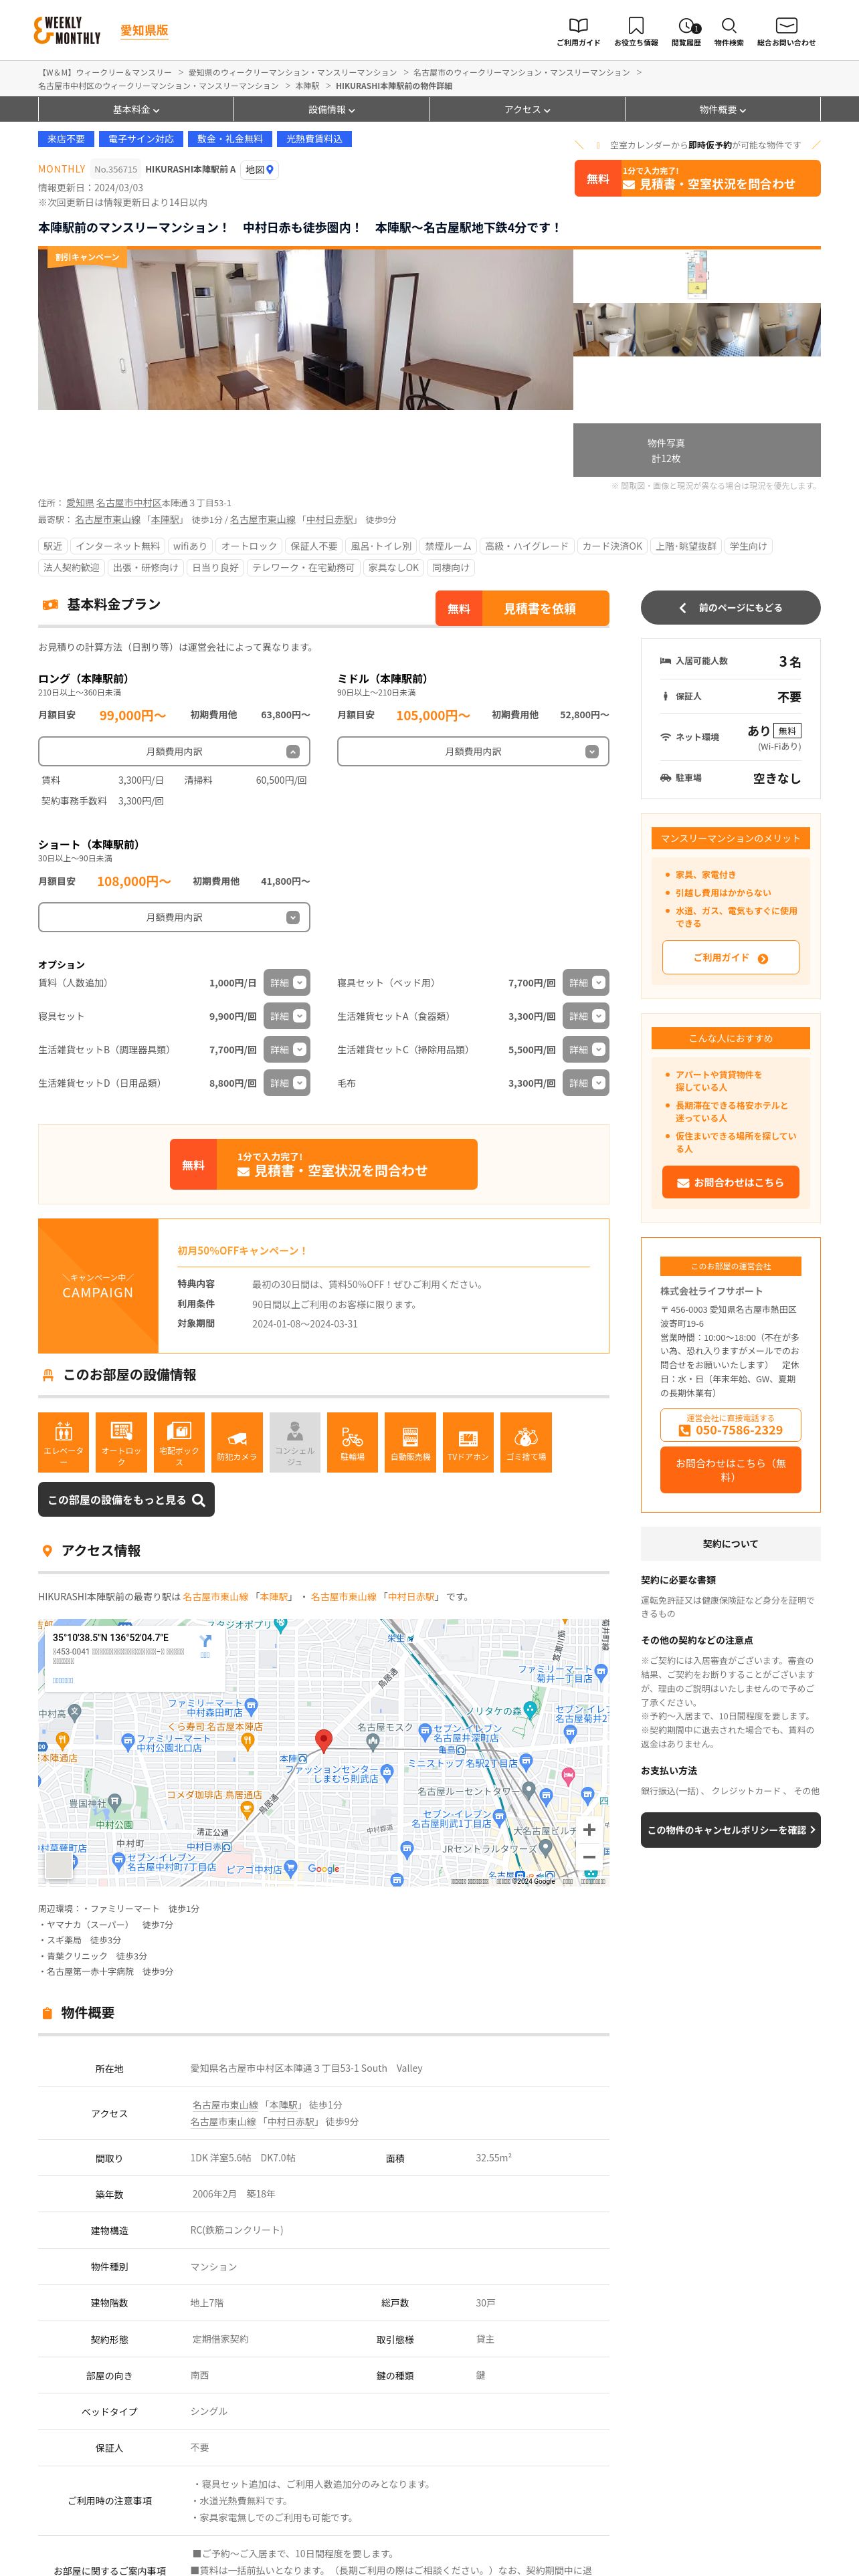Collapse the ロング plan 月額費用内訳 breakdown
Screen dimensions: 859x2576
174,751
